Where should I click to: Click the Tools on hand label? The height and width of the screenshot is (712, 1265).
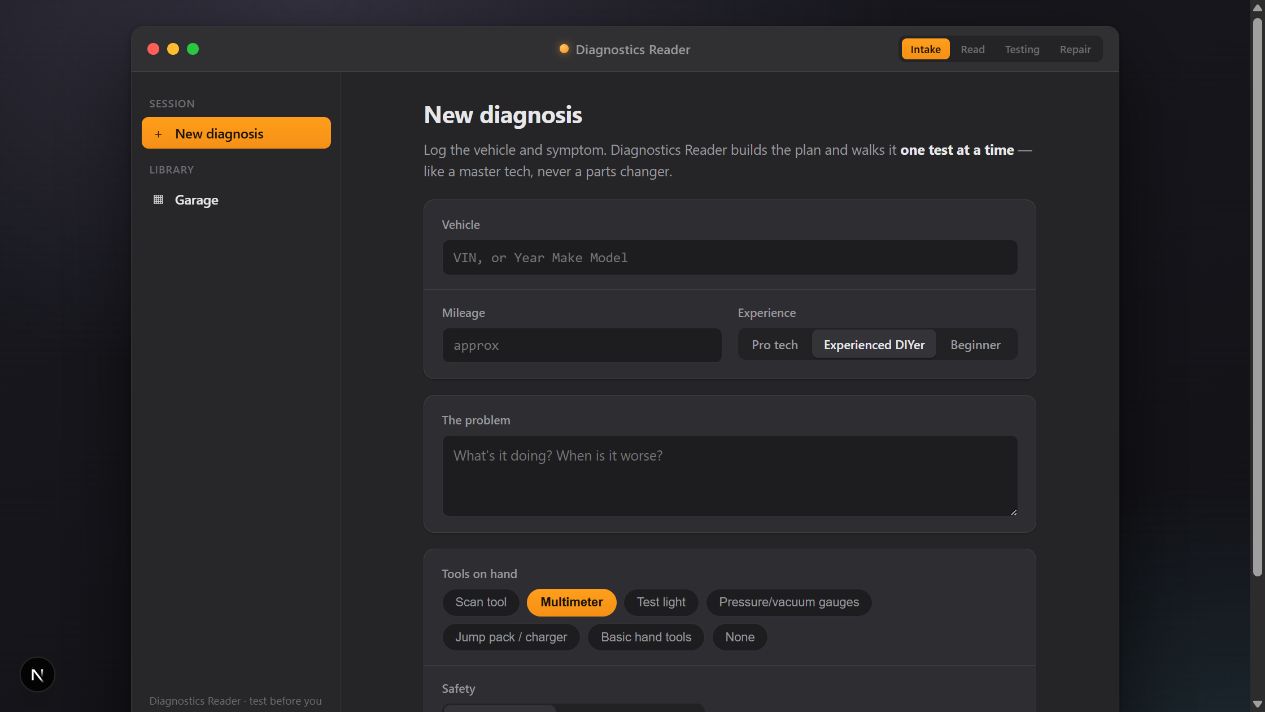click(479, 574)
